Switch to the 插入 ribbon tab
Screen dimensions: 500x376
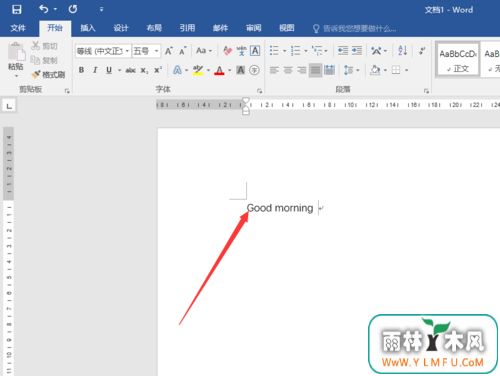click(x=88, y=28)
